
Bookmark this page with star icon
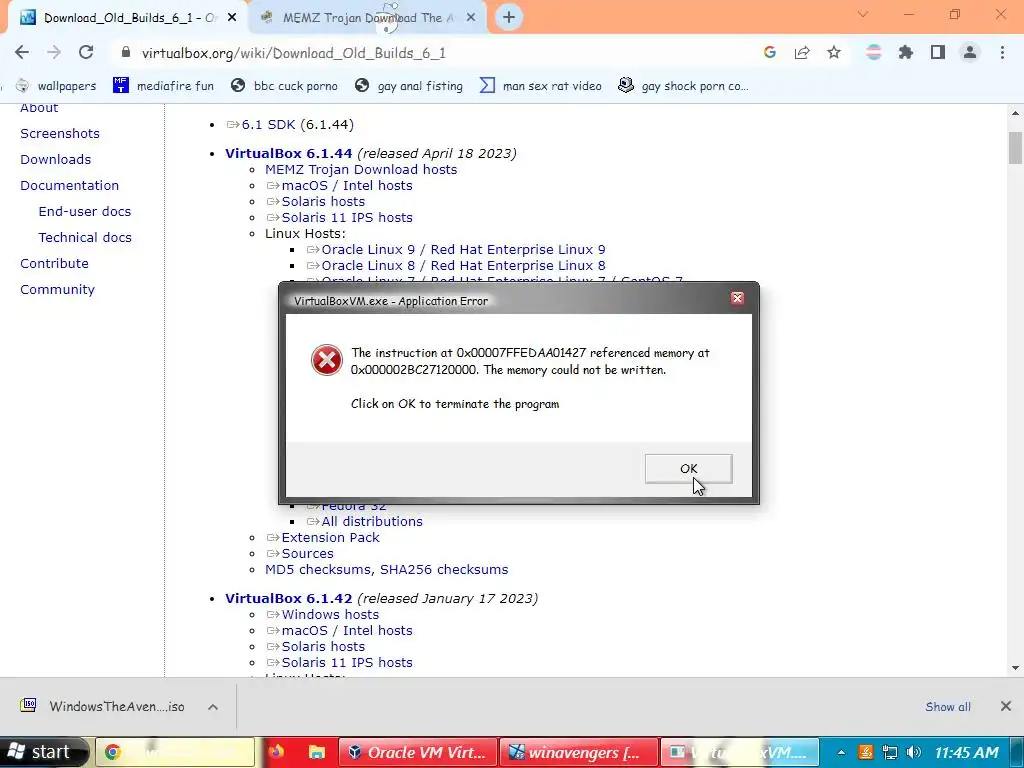tap(834, 52)
